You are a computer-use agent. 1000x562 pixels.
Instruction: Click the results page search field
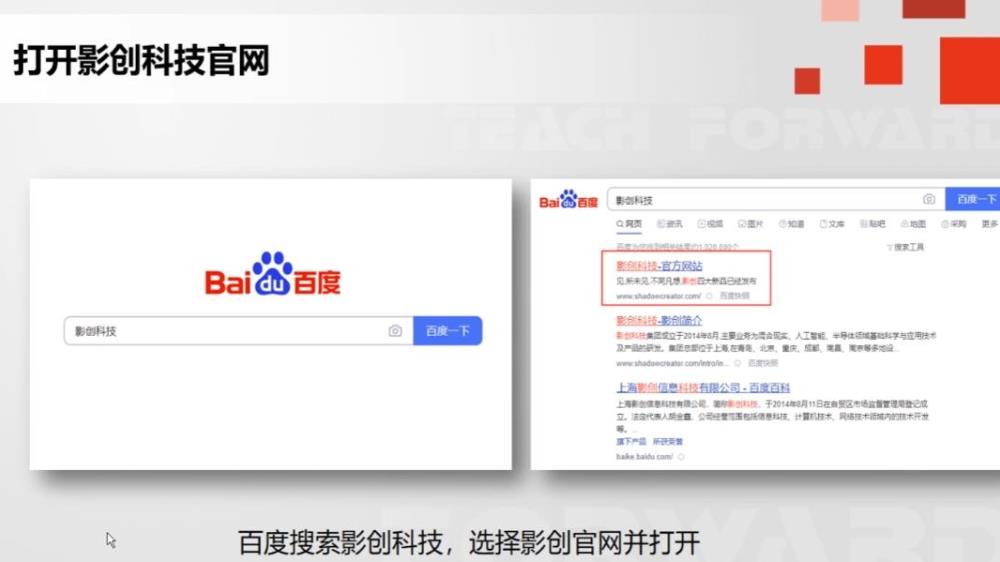(776, 200)
